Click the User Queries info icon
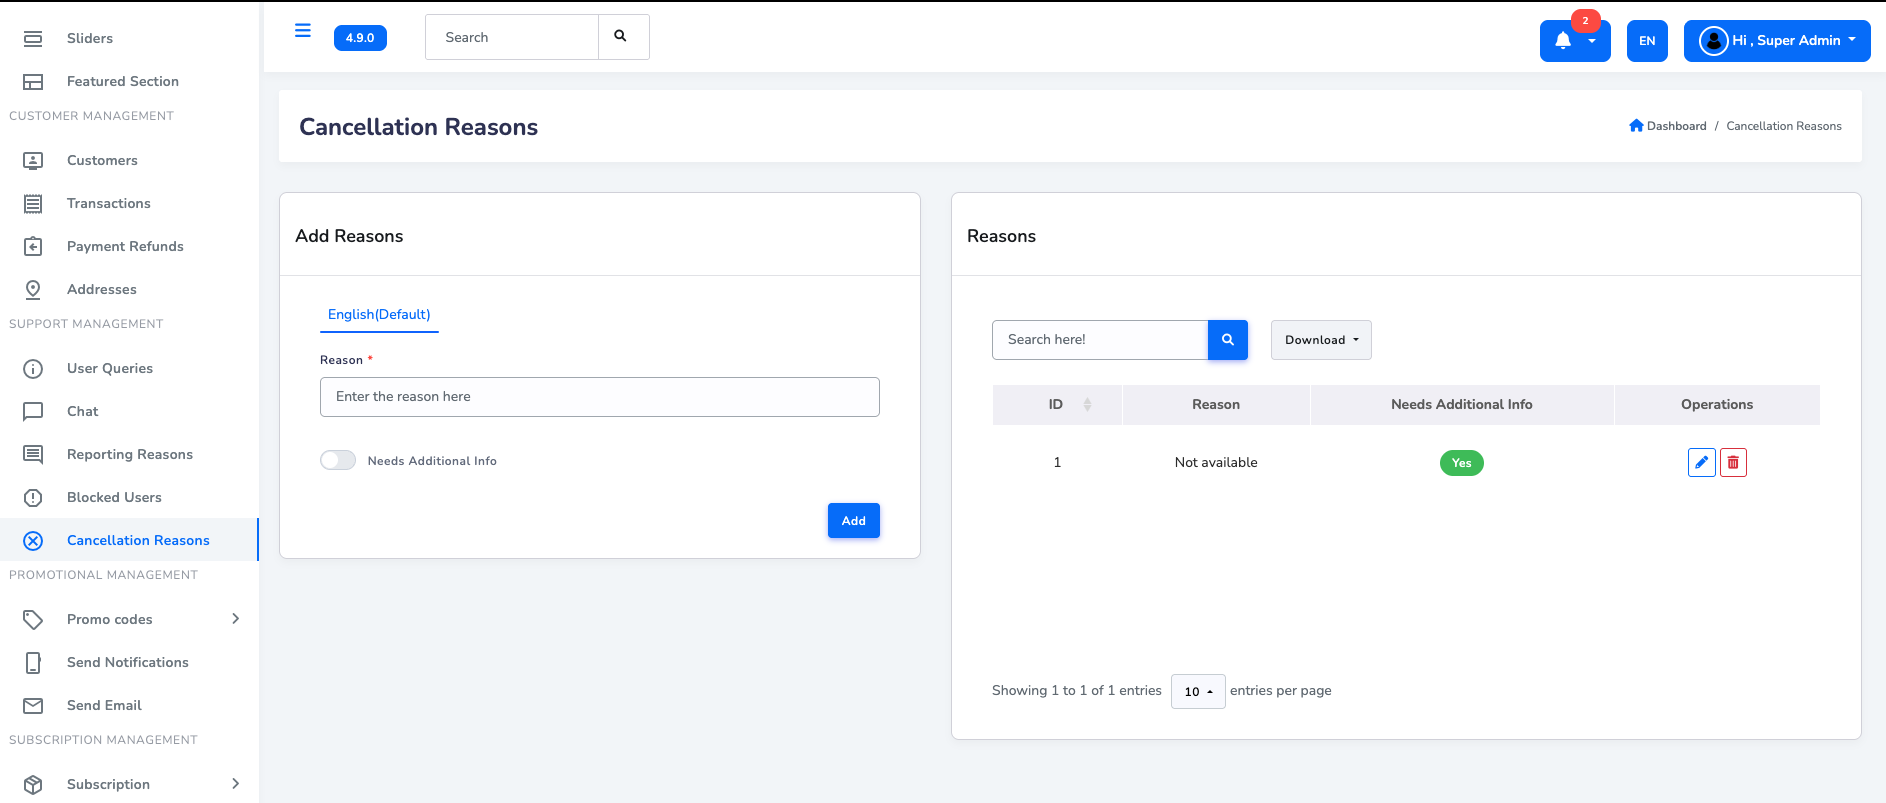Viewport: 1886px width, 803px height. point(33,369)
